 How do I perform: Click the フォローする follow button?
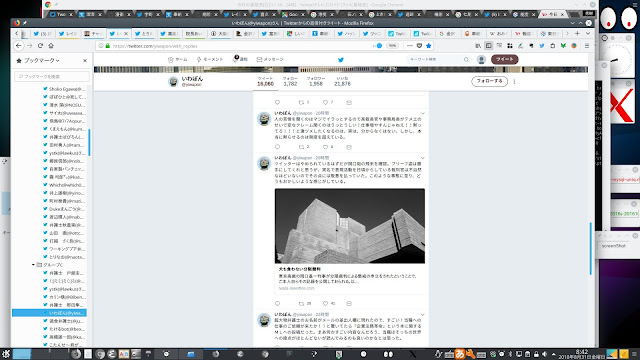tap(489, 81)
